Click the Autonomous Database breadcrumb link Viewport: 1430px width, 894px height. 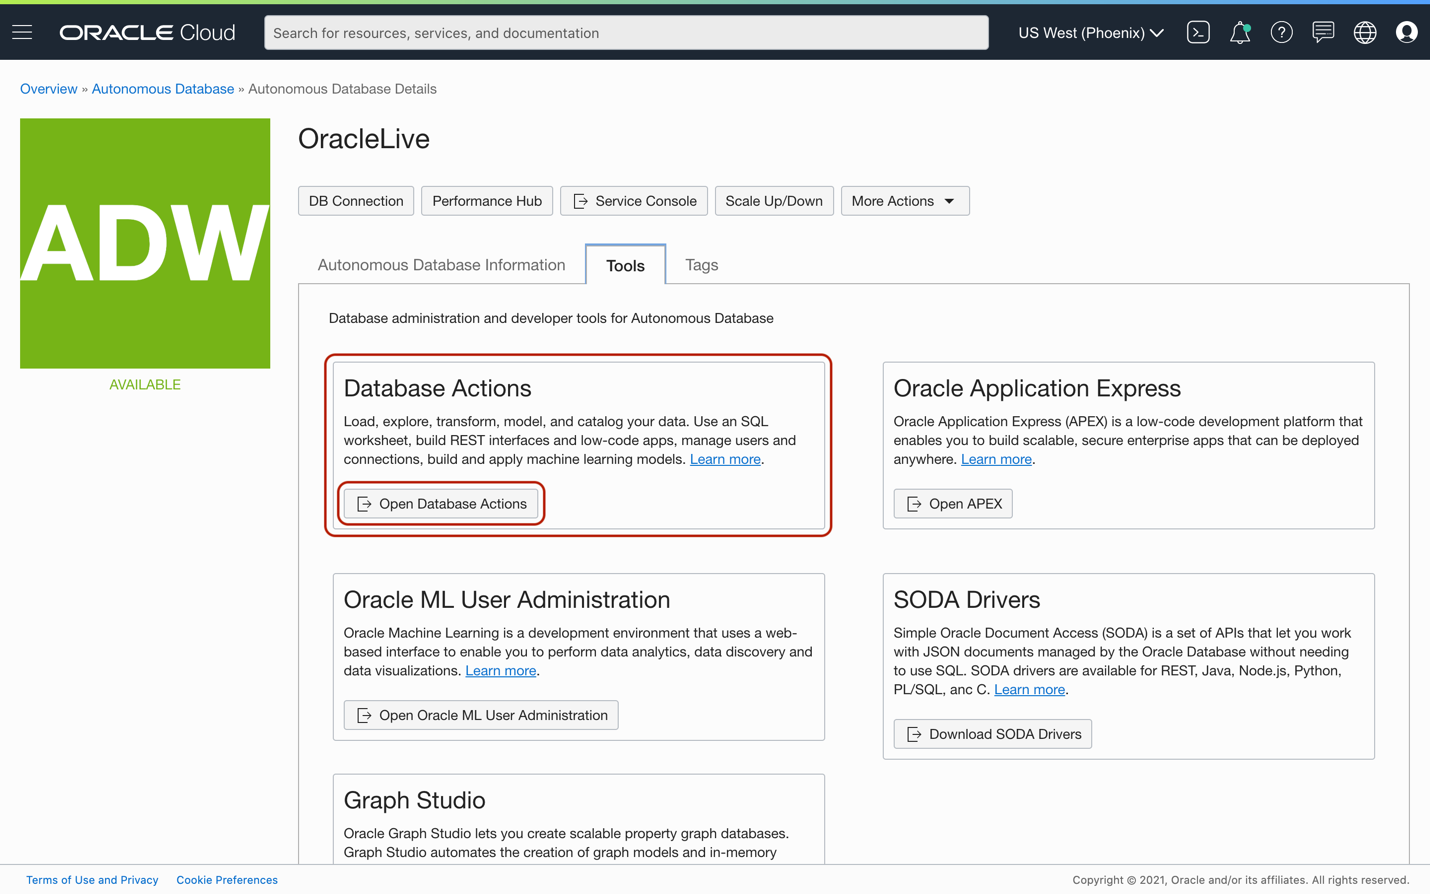pos(163,89)
